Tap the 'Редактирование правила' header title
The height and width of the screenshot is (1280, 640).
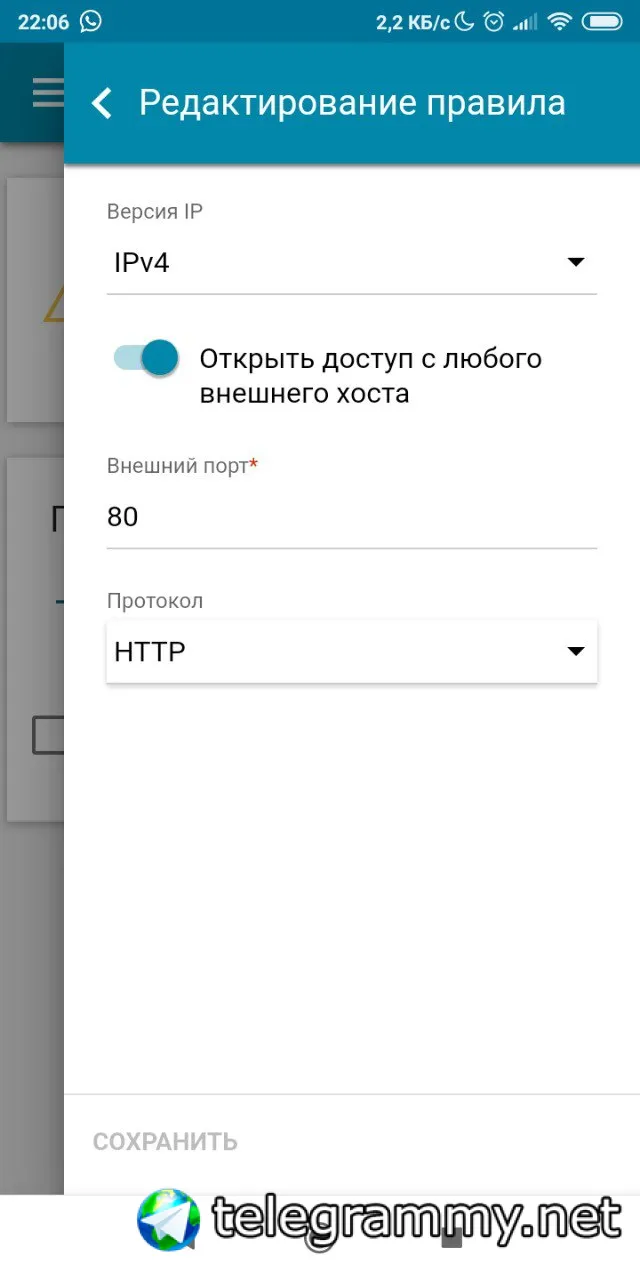click(352, 103)
